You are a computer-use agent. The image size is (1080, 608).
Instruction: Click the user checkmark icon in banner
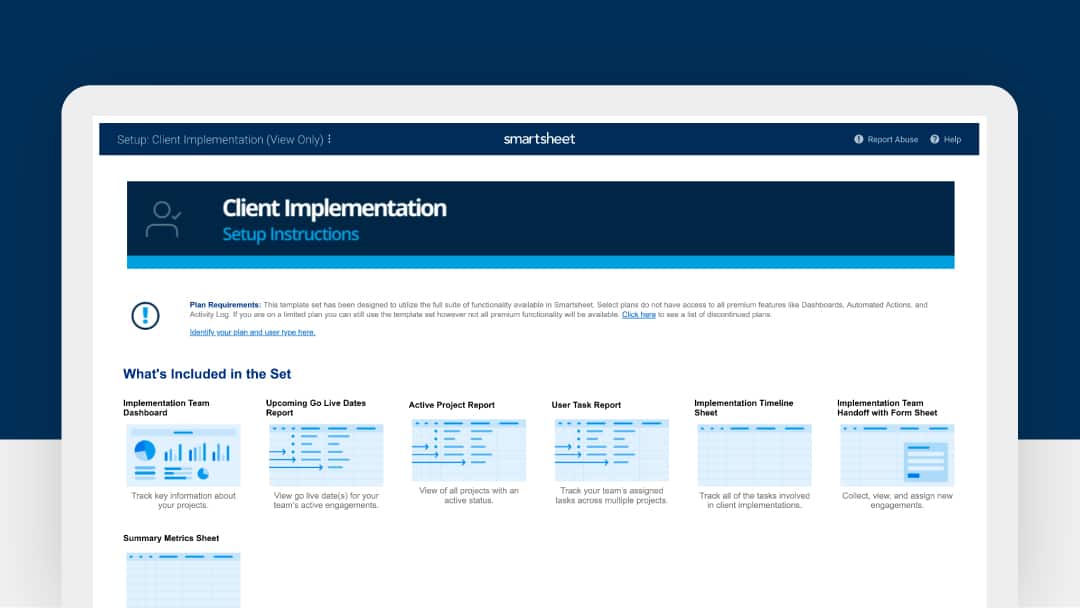coord(163,220)
